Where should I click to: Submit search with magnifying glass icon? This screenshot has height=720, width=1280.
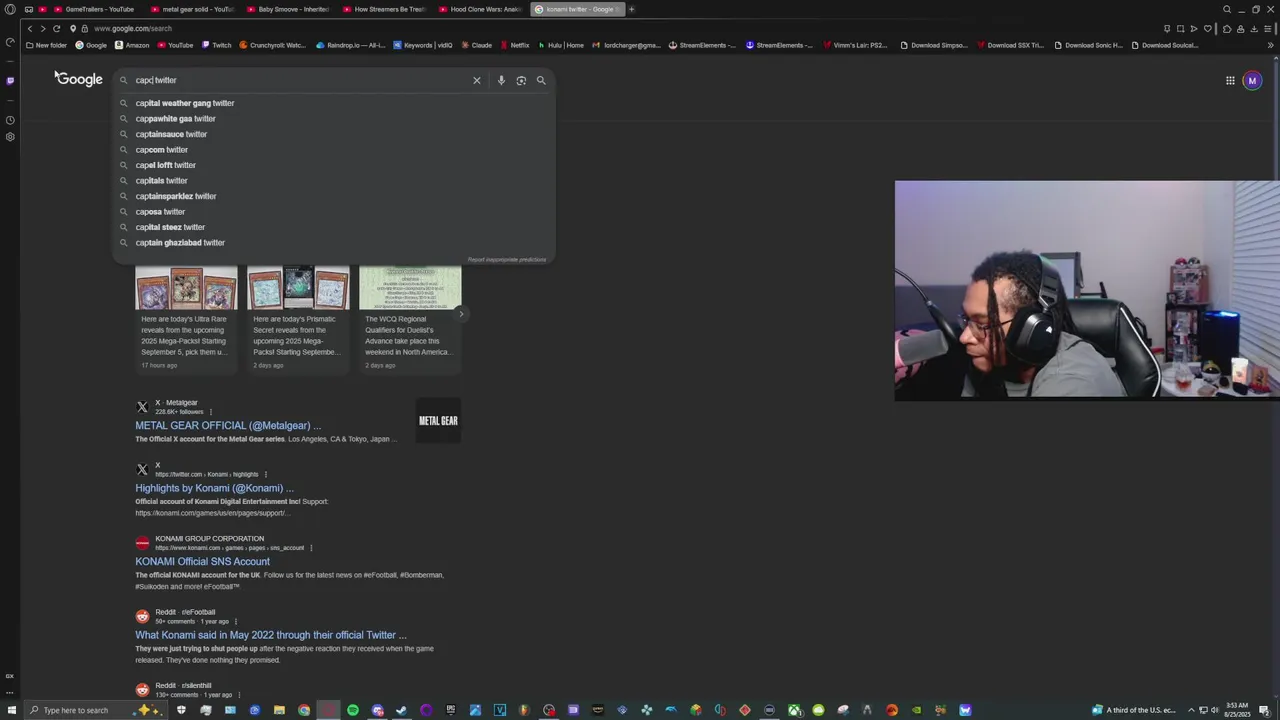tap(541, 80)
